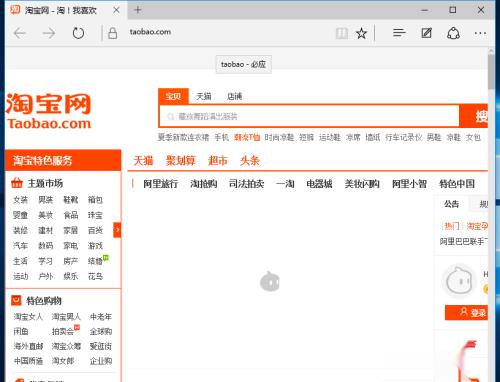Open the 结婚 category
Screen dimensions: 500x382
95,261
